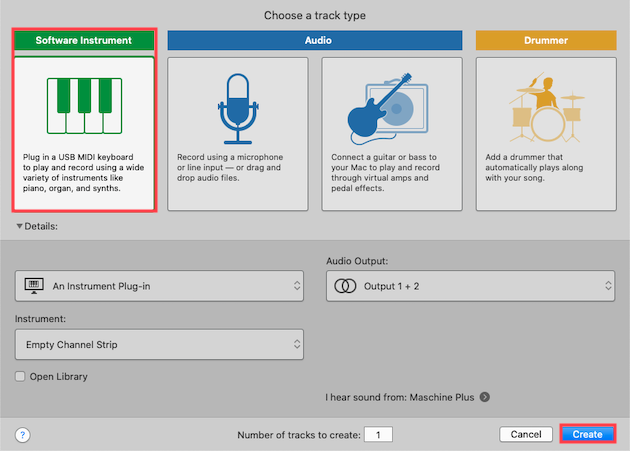Open the Audio Output 1 + 2 dropdown
The width and height of the screenshot is (630, 451).
tap(470, 286)
